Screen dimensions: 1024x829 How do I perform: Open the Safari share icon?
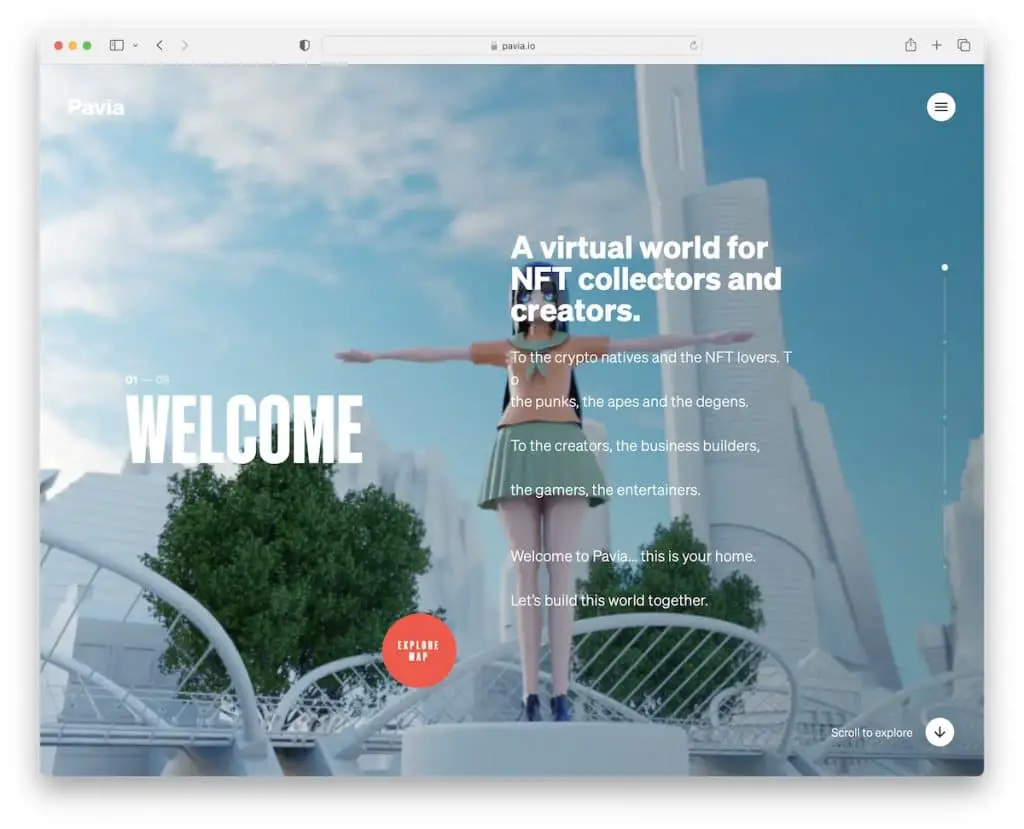pyautogui.click(x=910, y=44)
